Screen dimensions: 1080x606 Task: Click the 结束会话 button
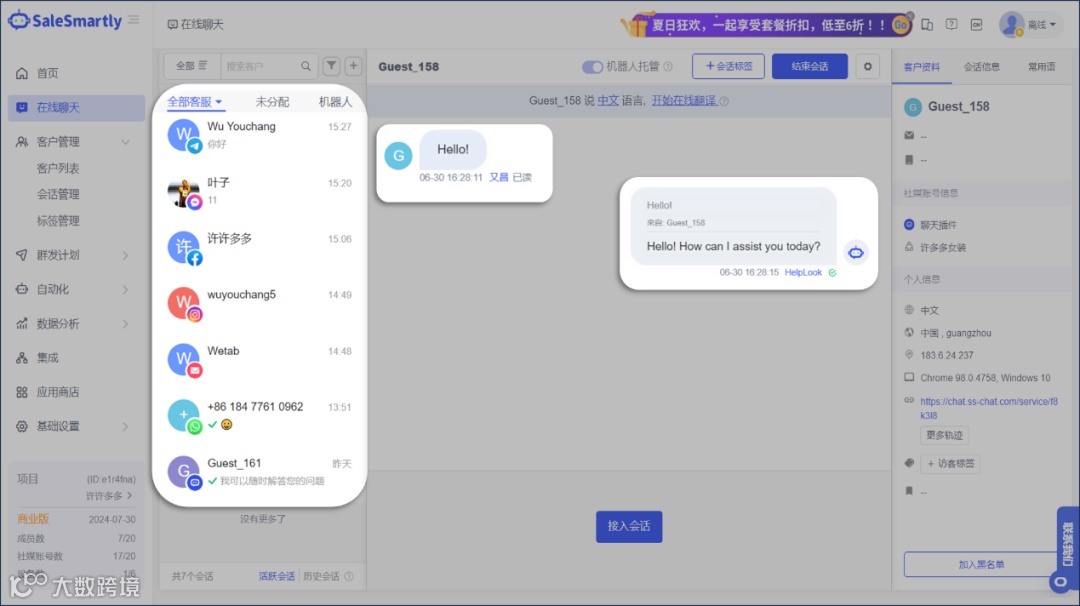coord(811,66)
